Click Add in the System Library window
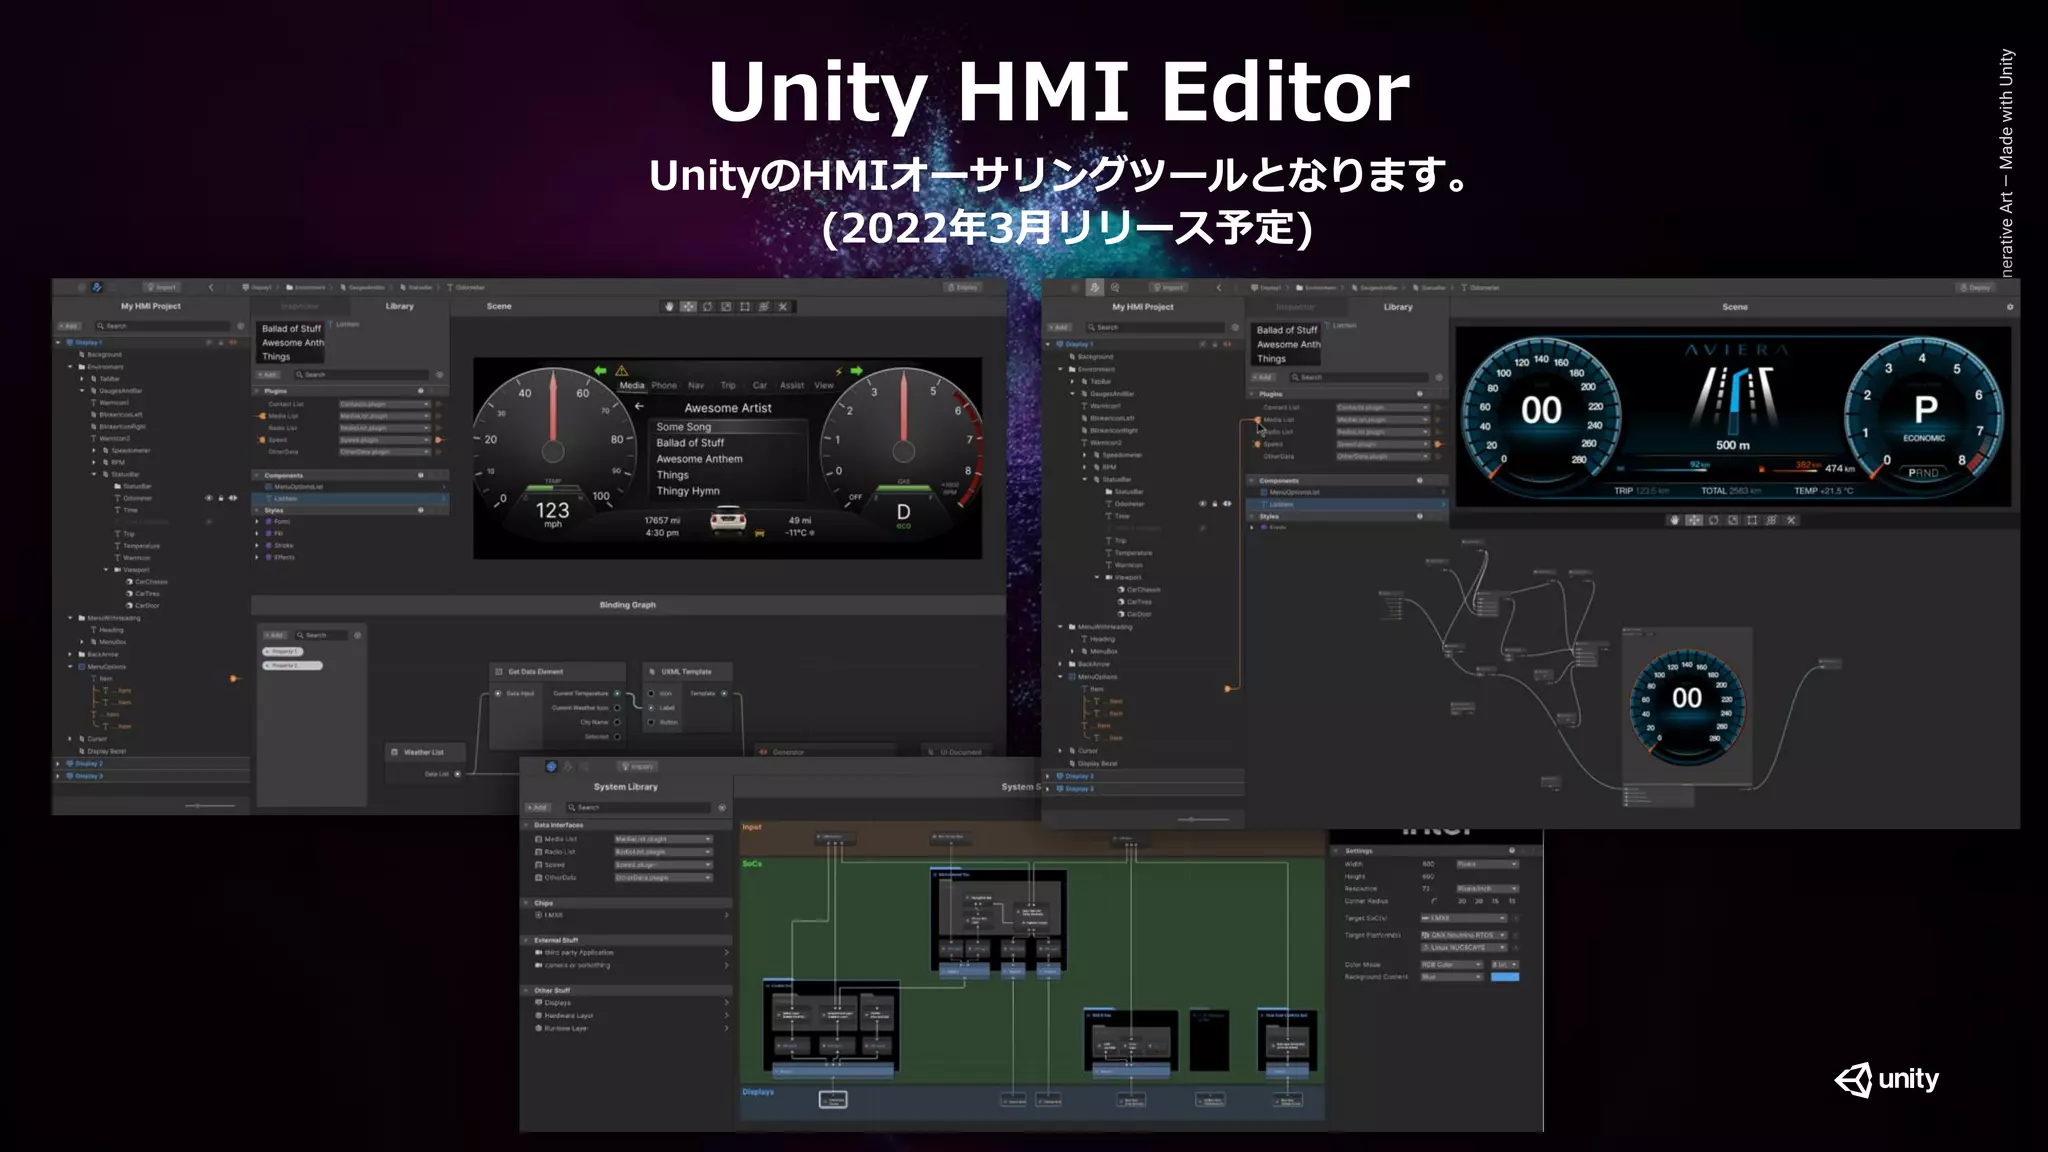 point(539,807)
